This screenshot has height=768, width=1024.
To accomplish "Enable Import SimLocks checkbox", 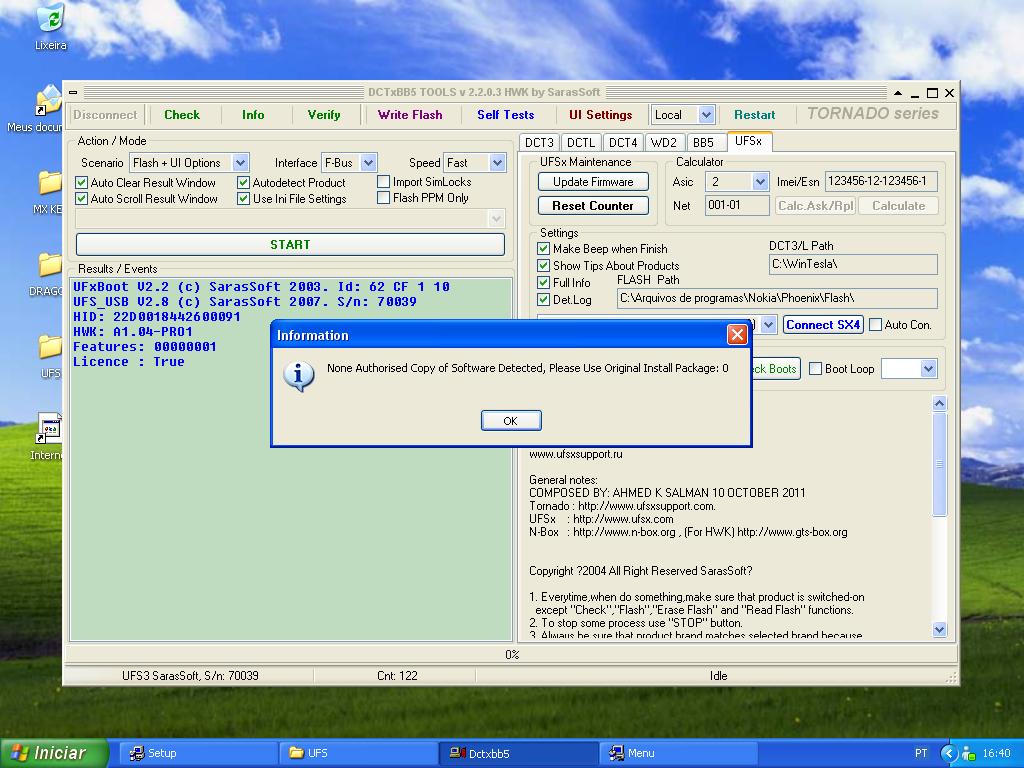I will tap(384, 182).
